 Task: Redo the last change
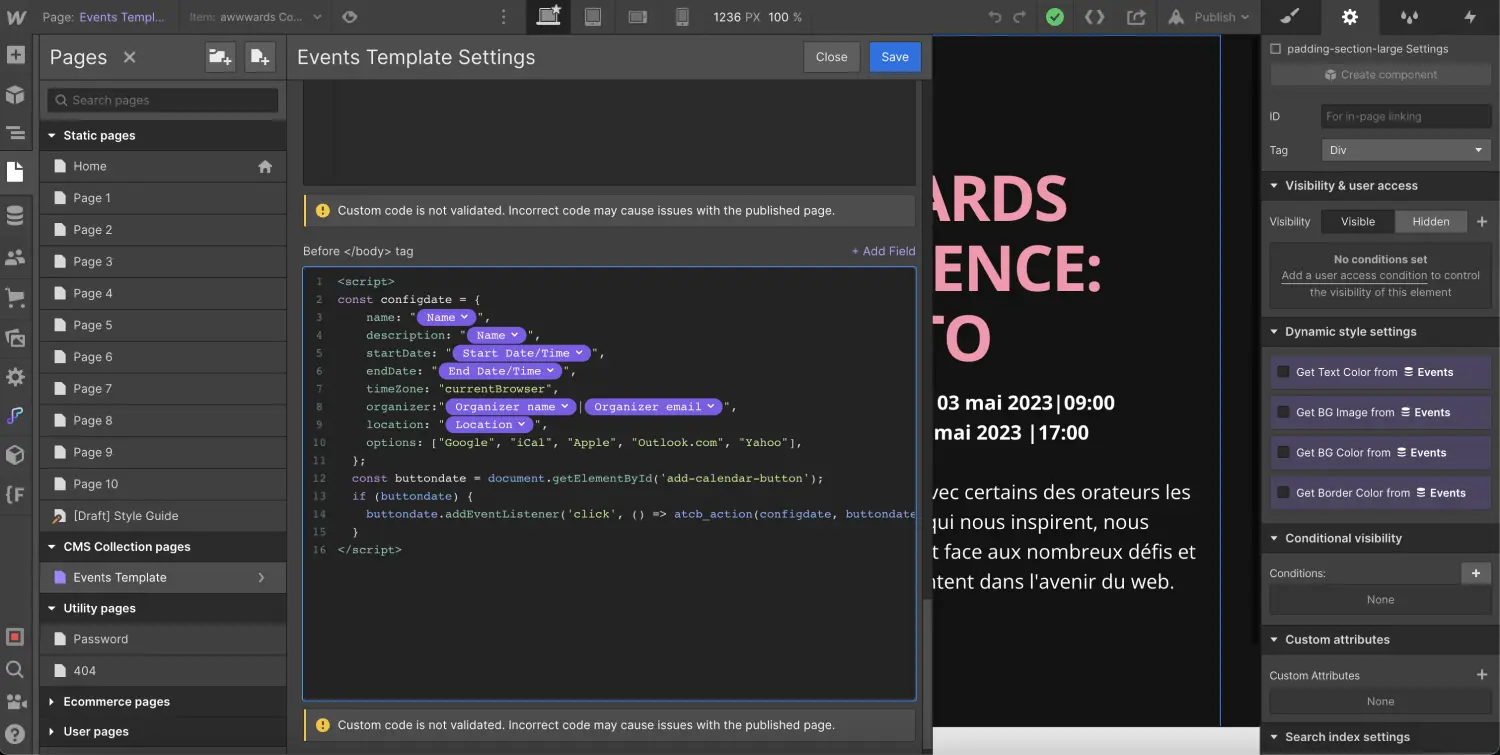coord(1019,17)
